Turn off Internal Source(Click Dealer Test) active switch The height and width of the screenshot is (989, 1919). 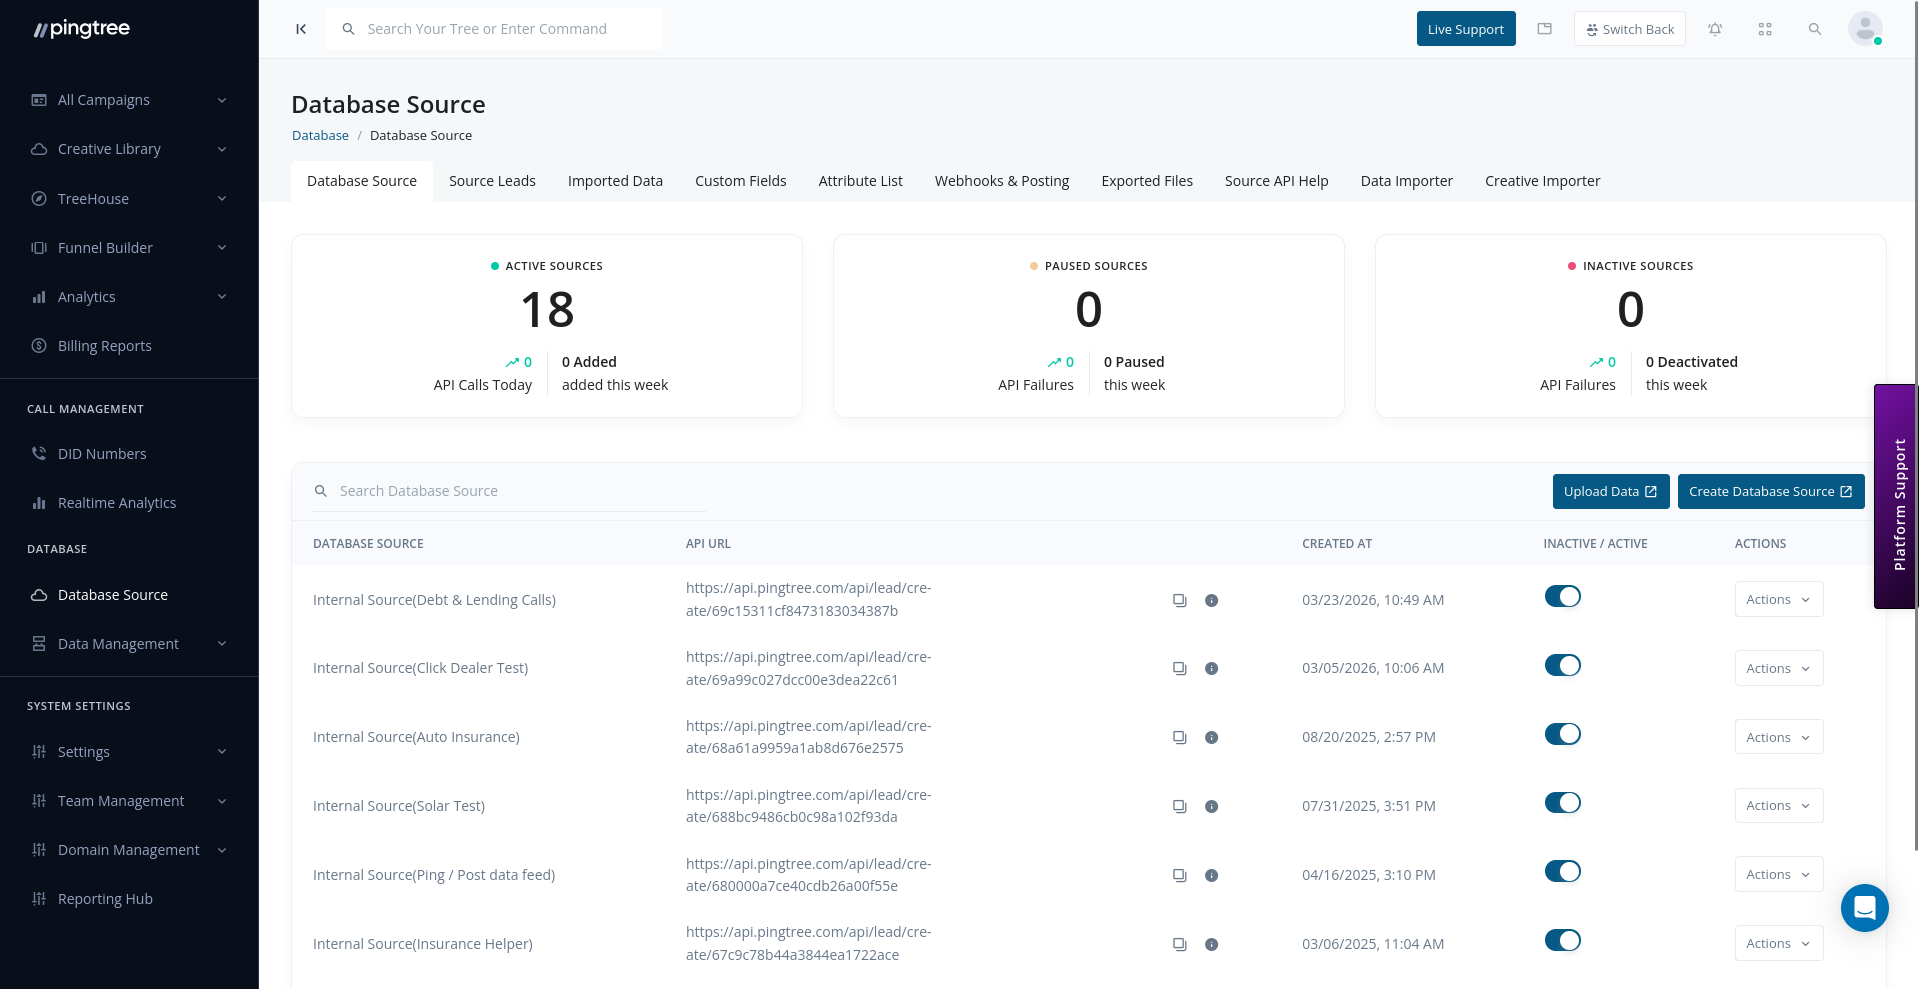point(1562,665)
